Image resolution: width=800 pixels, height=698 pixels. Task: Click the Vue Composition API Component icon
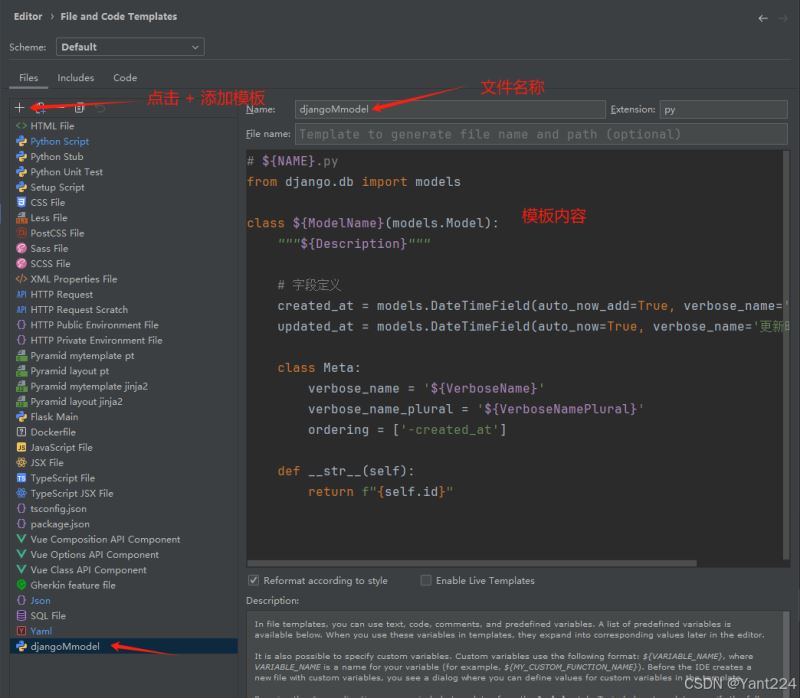tap(21, 539)
